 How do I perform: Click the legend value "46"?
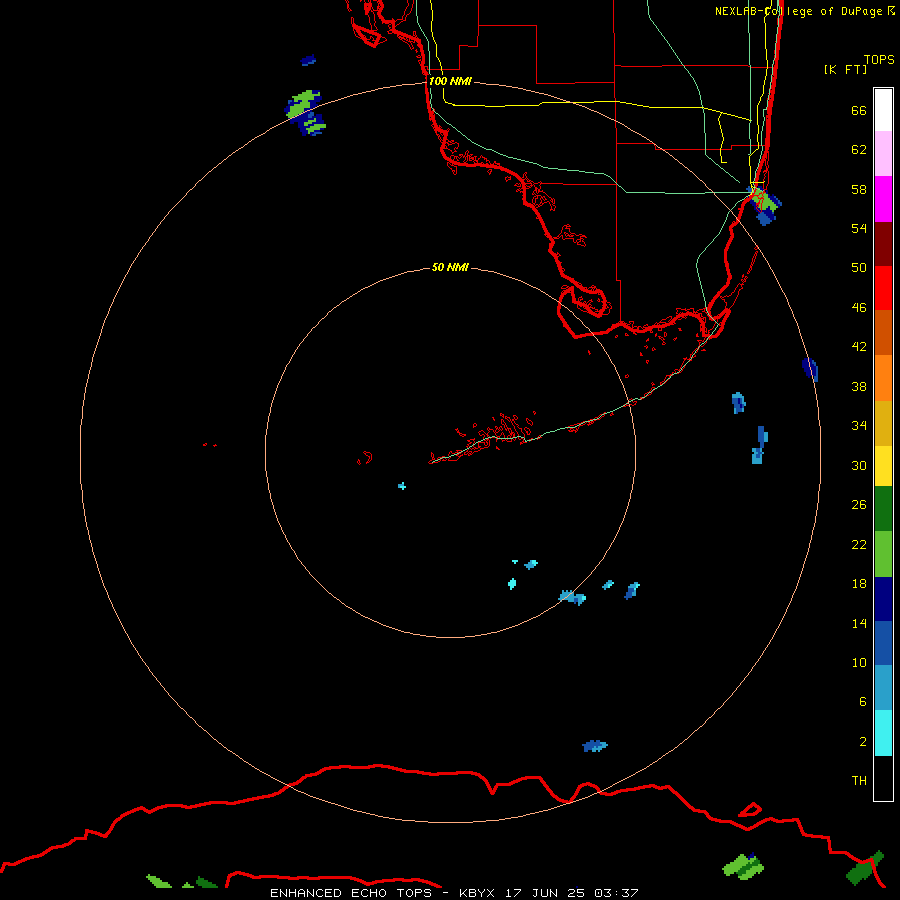pos(859,308)
